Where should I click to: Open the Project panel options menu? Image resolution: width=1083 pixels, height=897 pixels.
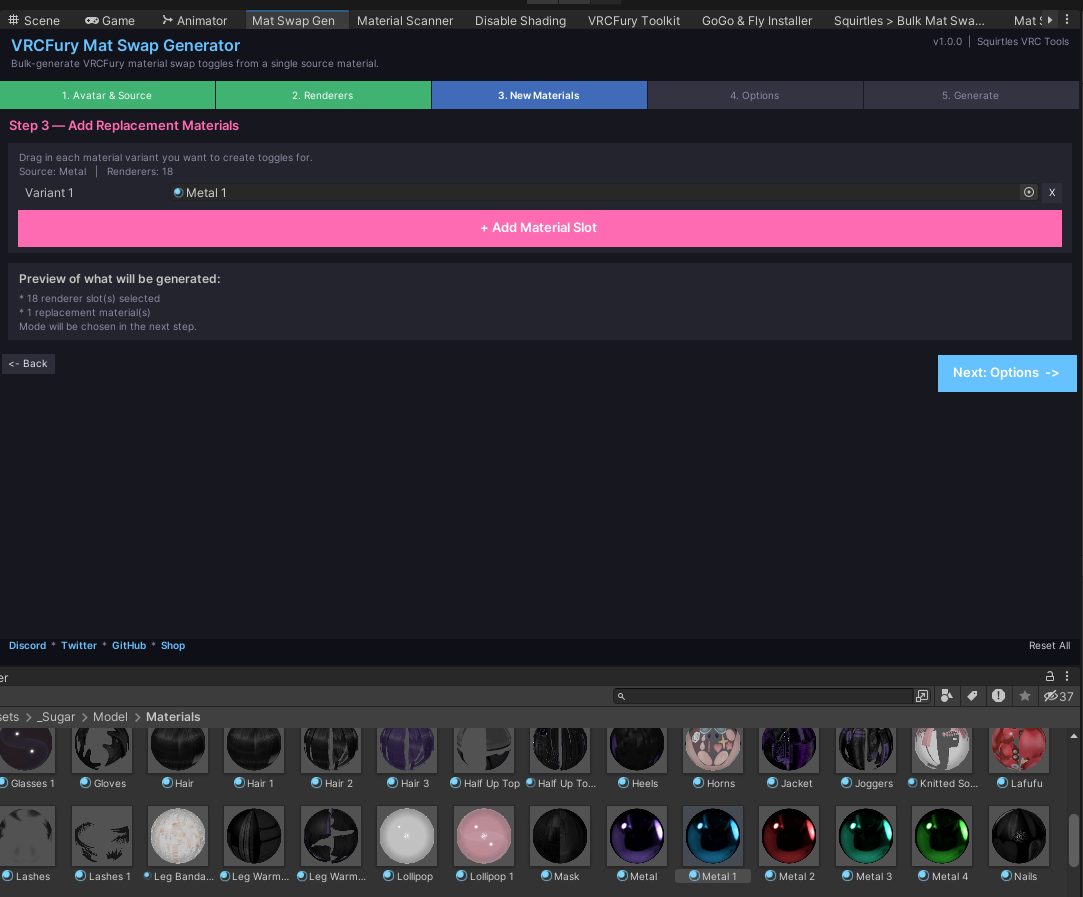1067,676
